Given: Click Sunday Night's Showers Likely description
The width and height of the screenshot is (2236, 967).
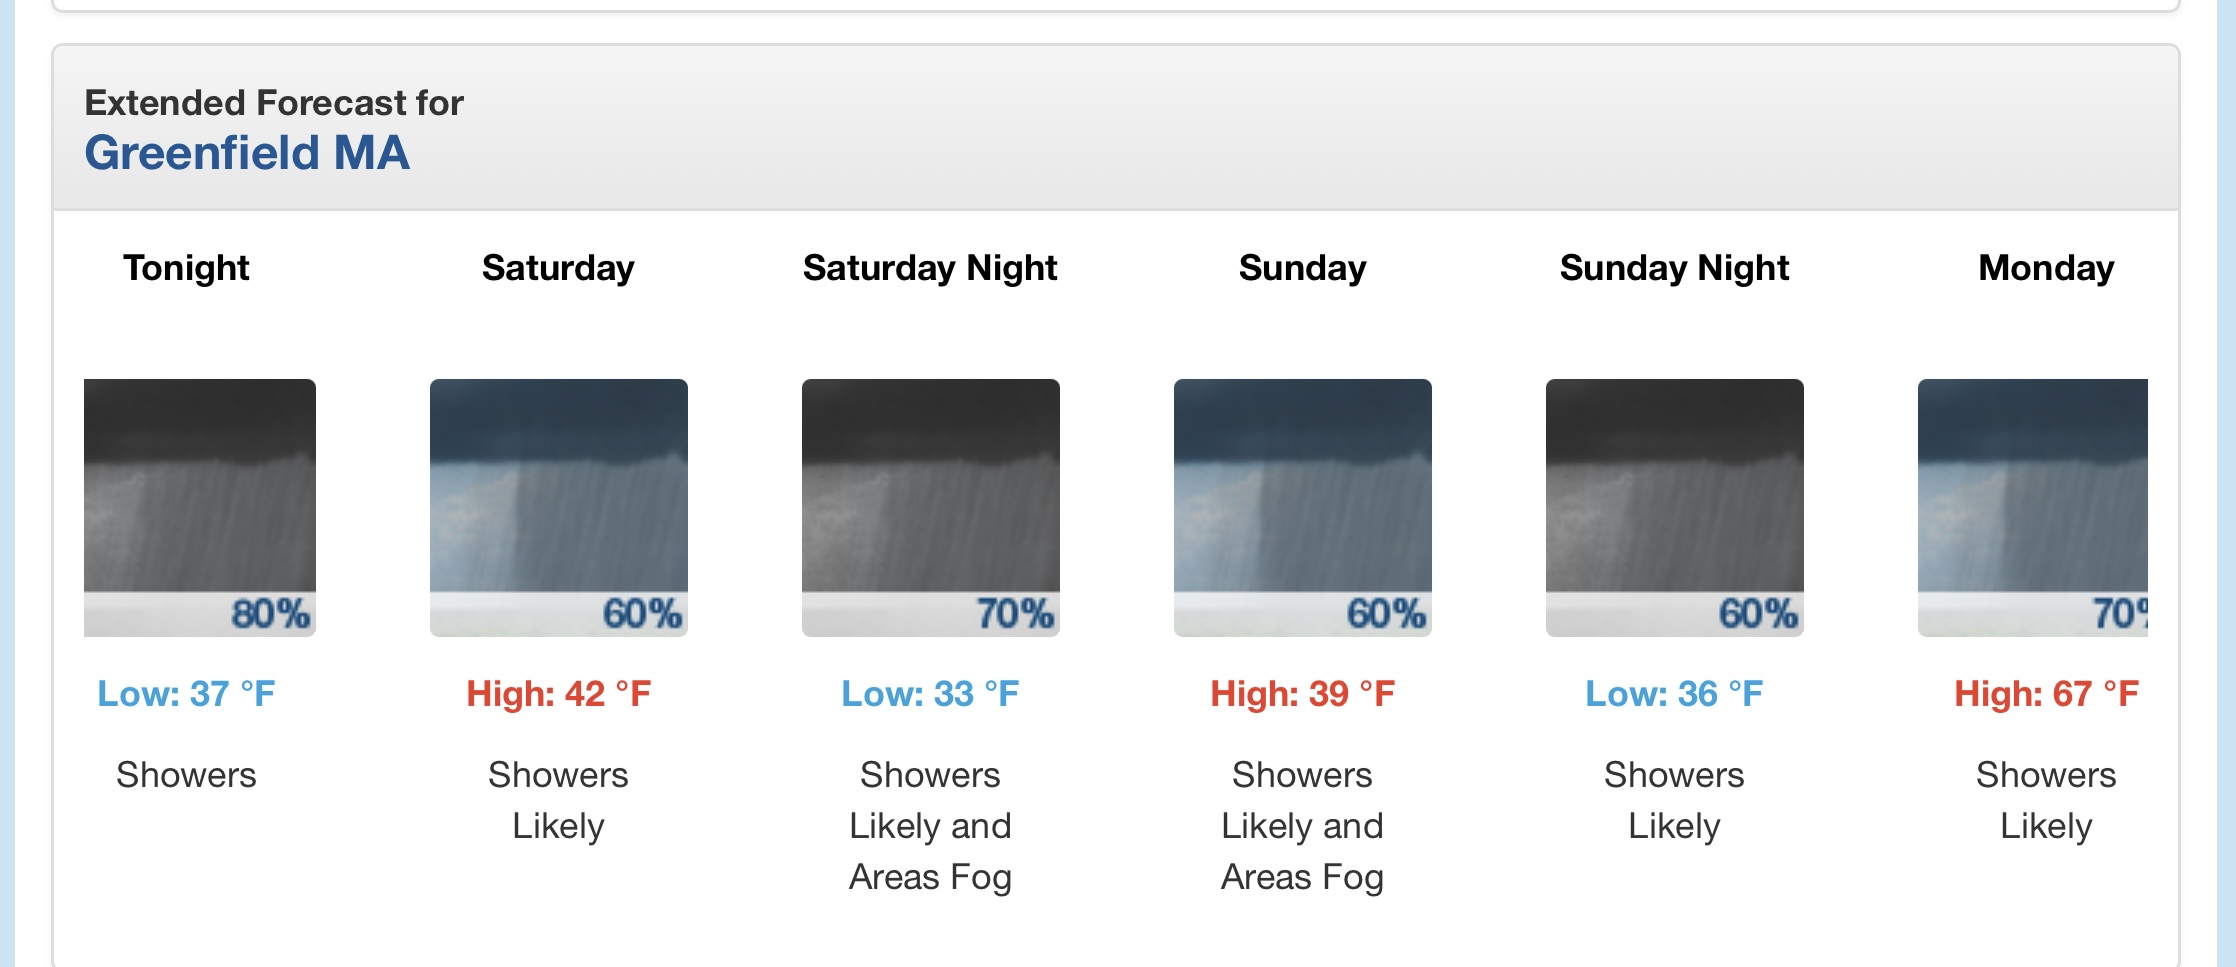Looking at the screenshot, I should [1674, 800].
